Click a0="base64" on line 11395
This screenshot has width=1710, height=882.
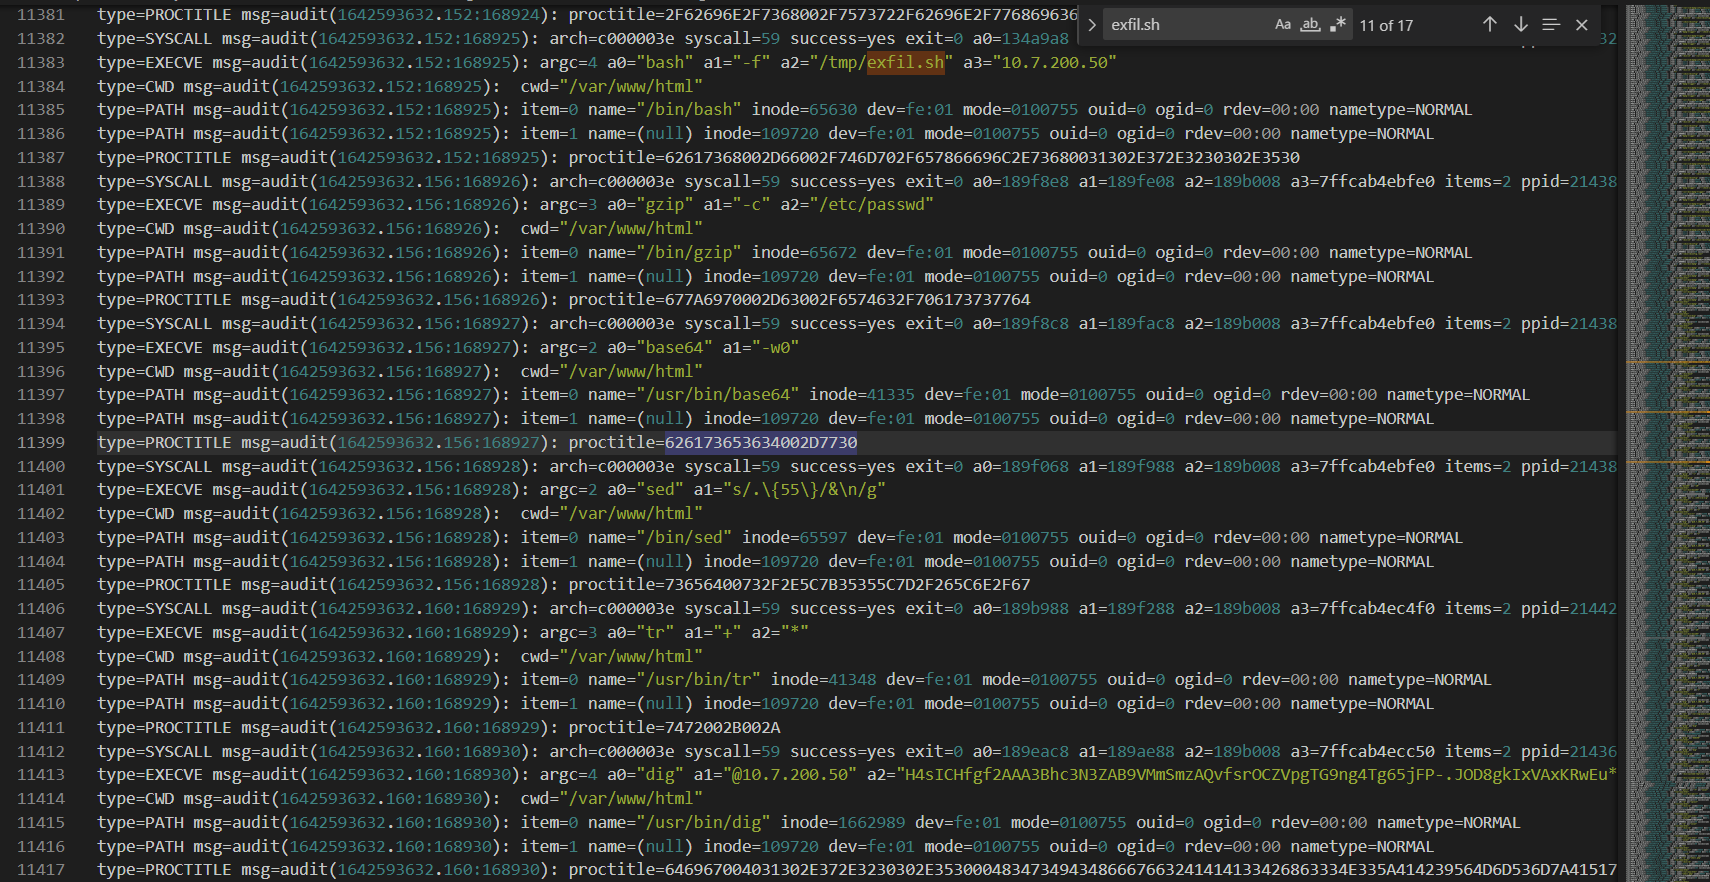(660, 347)
